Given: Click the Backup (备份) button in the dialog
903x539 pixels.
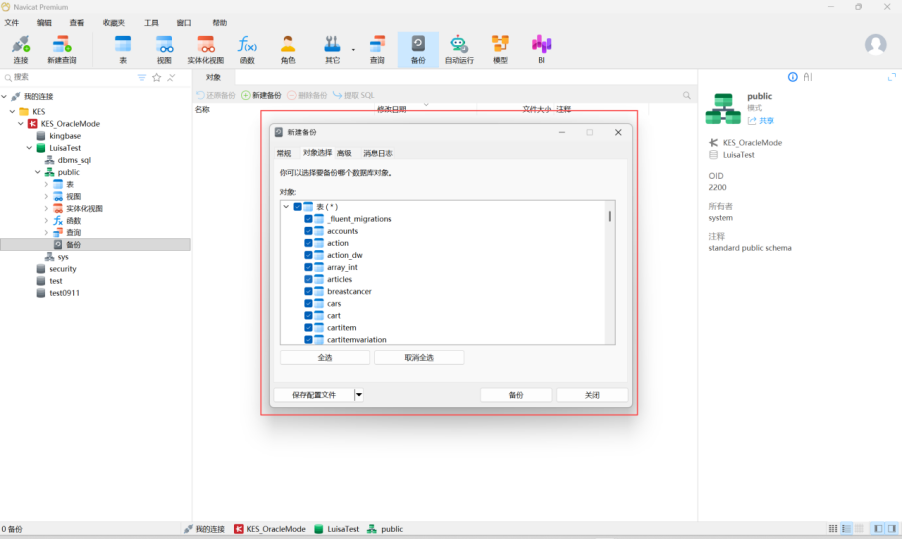Looking at the screenshot, I should [516, 395].
